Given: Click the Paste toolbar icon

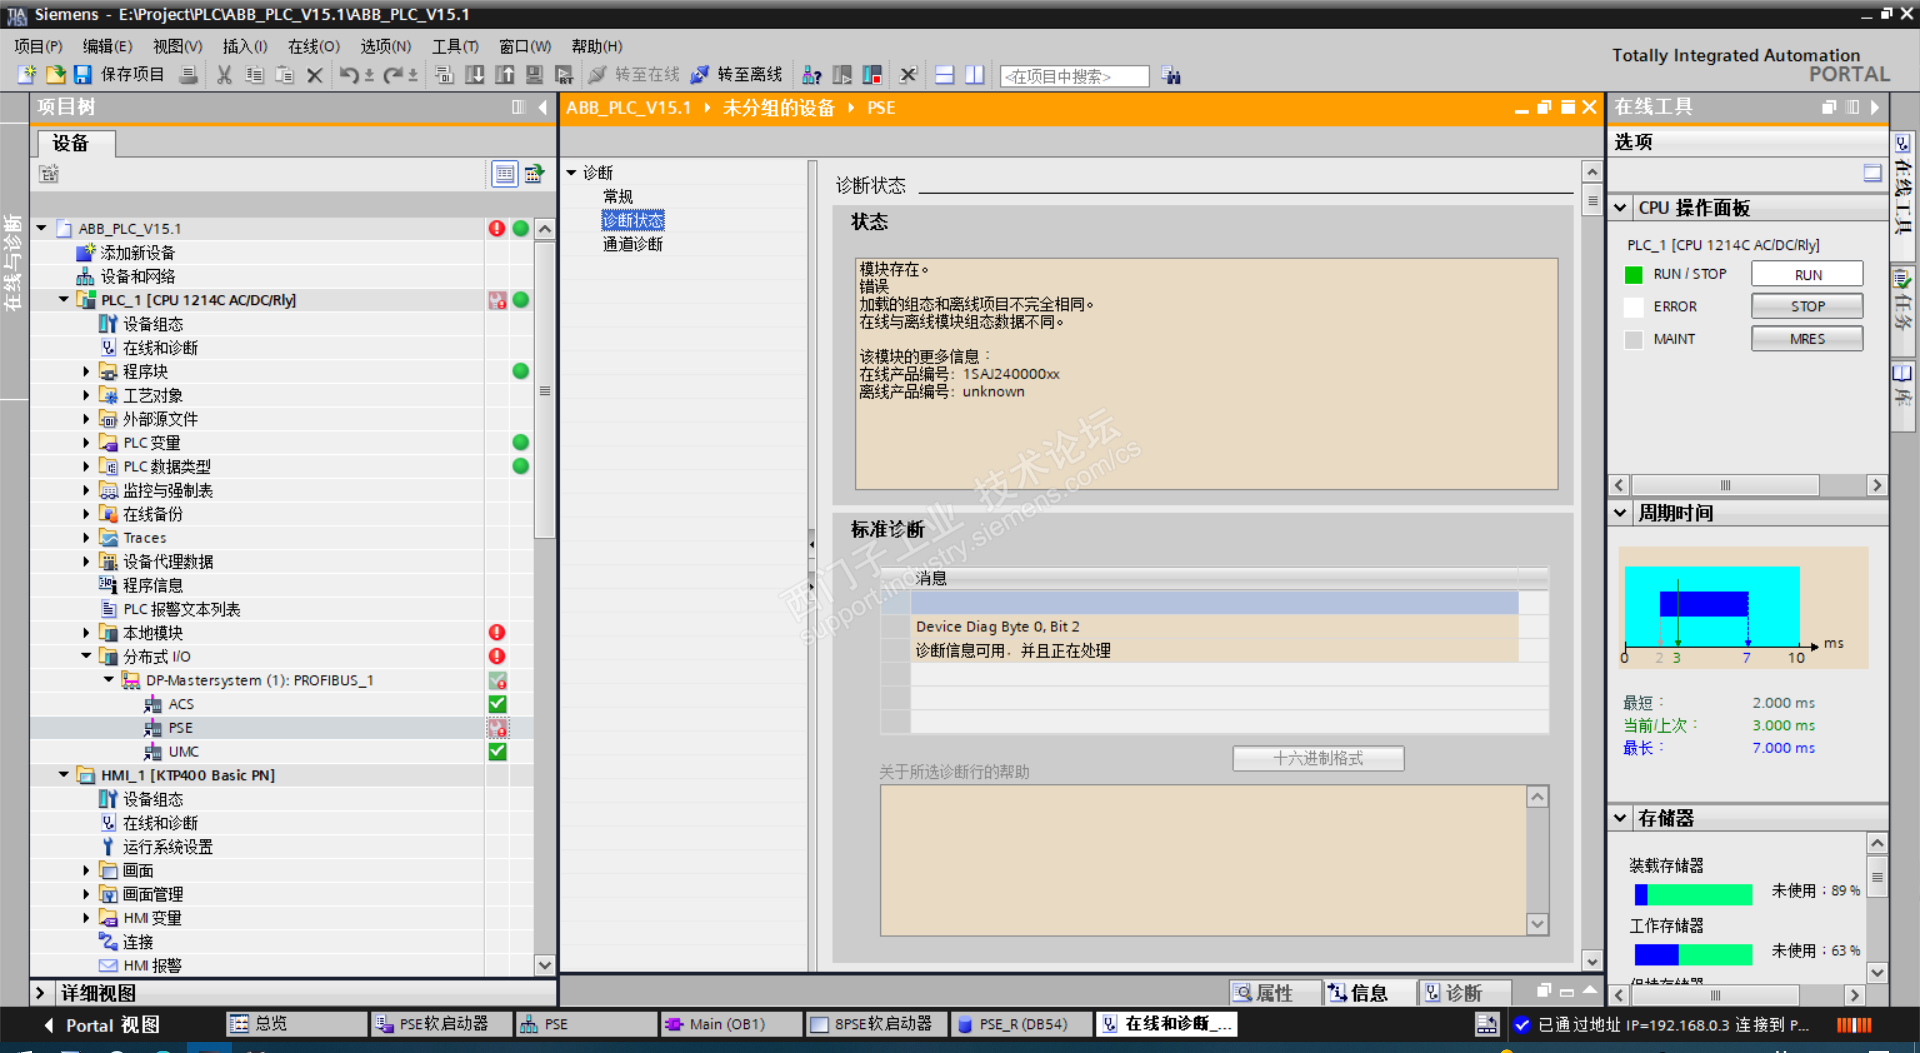Looking at the screenshot, I should point(284,75).
